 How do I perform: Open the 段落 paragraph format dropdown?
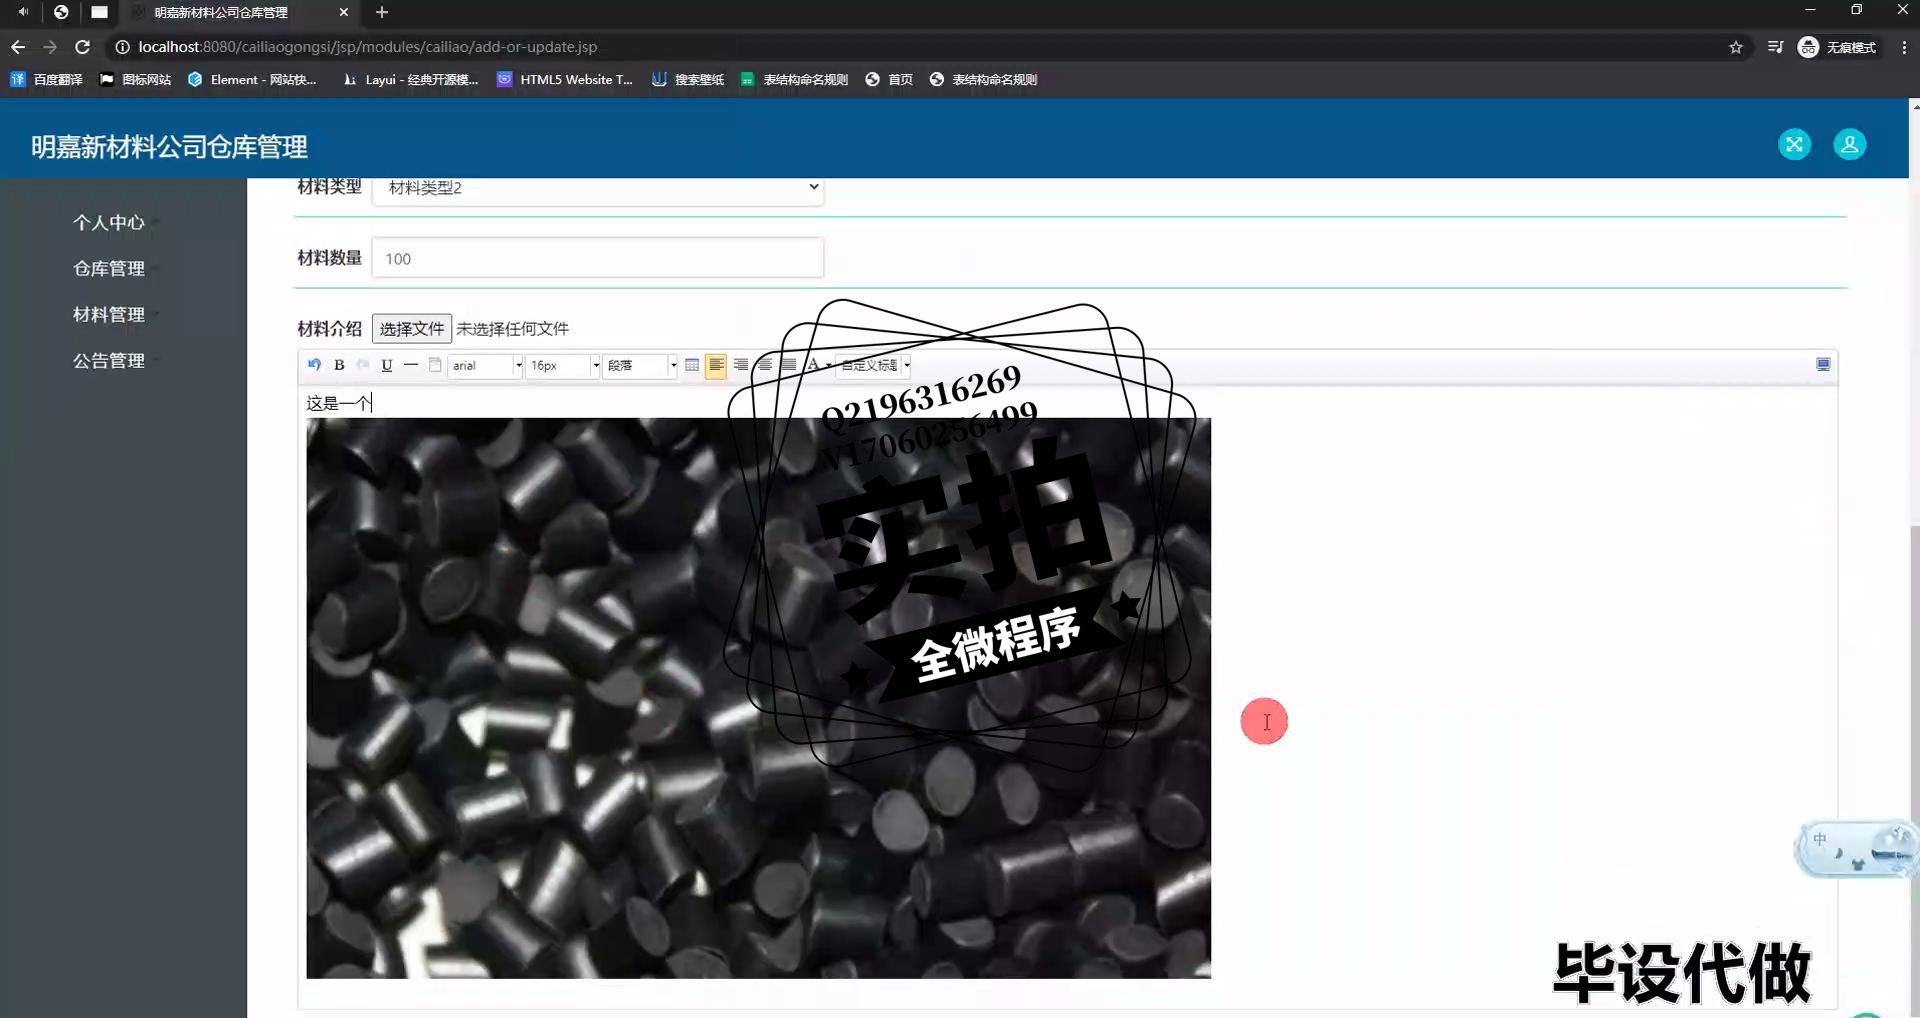coord(641,365)
